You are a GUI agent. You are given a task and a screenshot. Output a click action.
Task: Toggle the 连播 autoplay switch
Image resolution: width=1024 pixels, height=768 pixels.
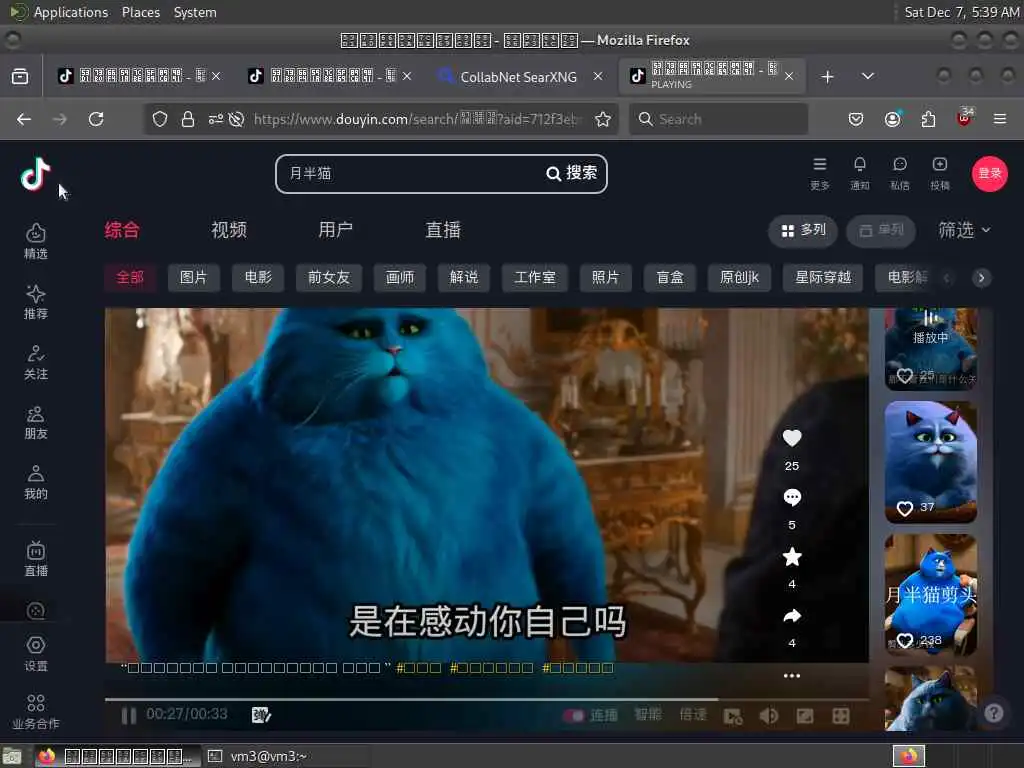point(574,716)
